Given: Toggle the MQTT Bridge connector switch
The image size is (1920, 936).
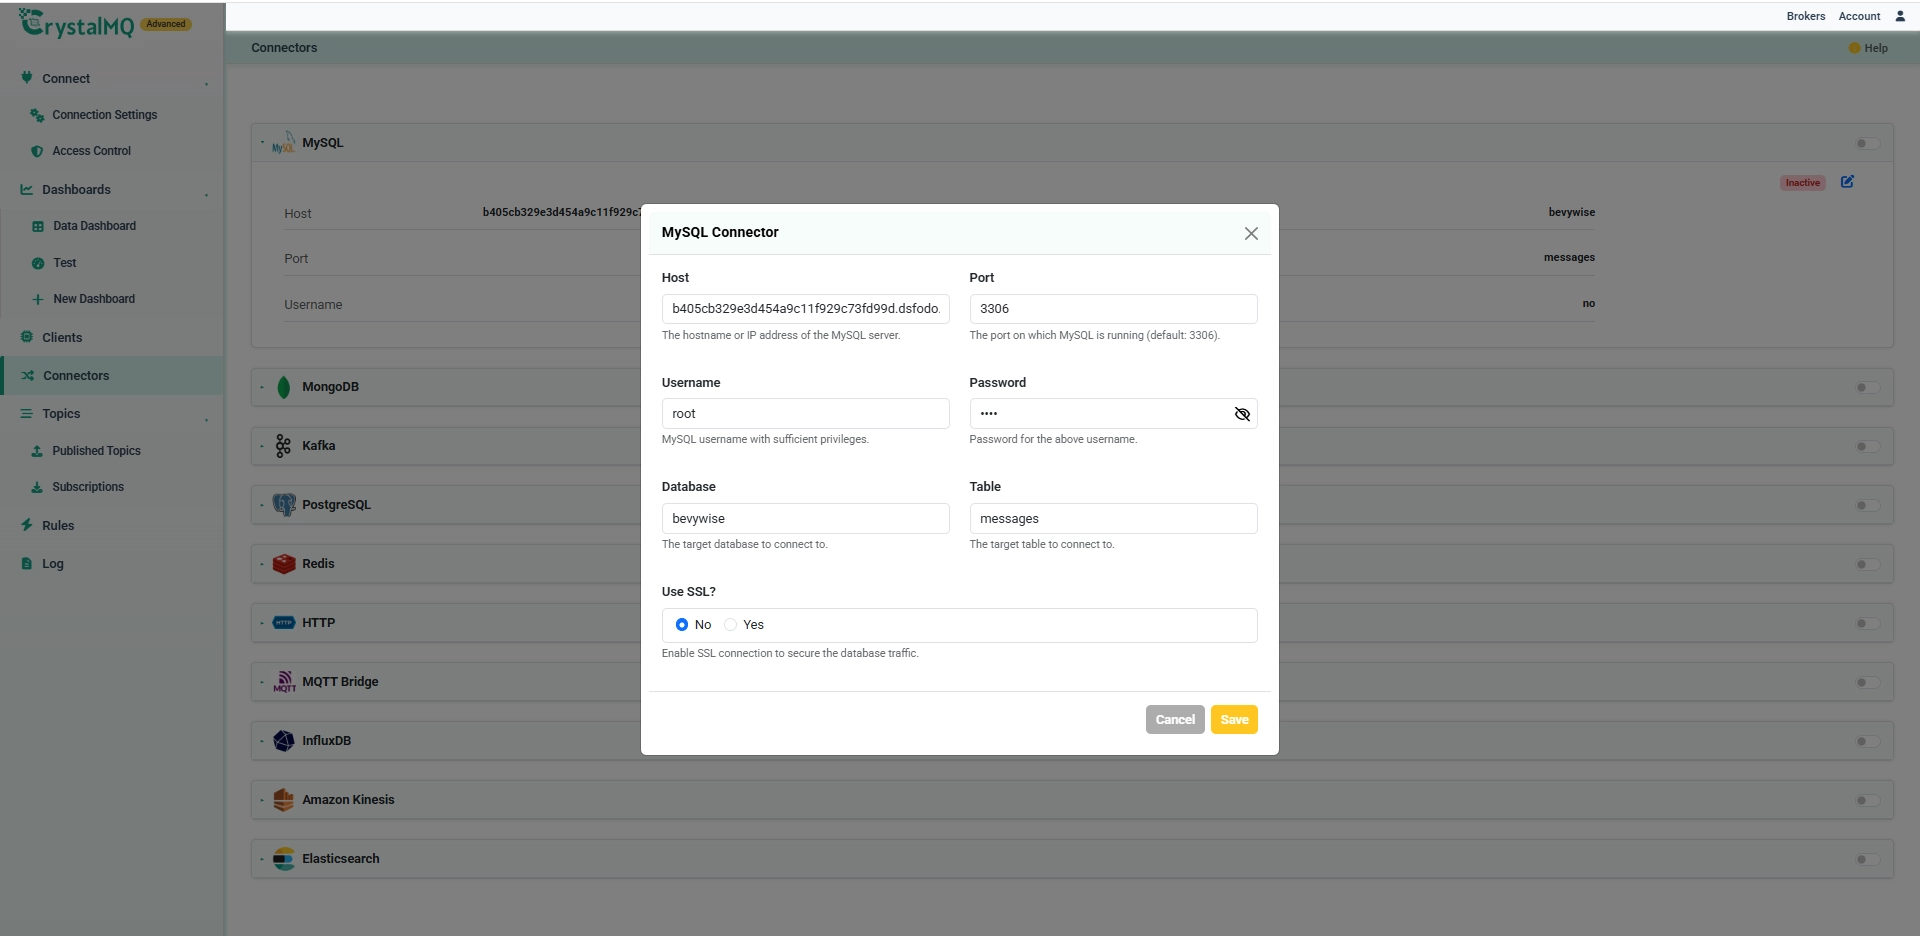Looking at the screenshot, I should (1867, 682).
